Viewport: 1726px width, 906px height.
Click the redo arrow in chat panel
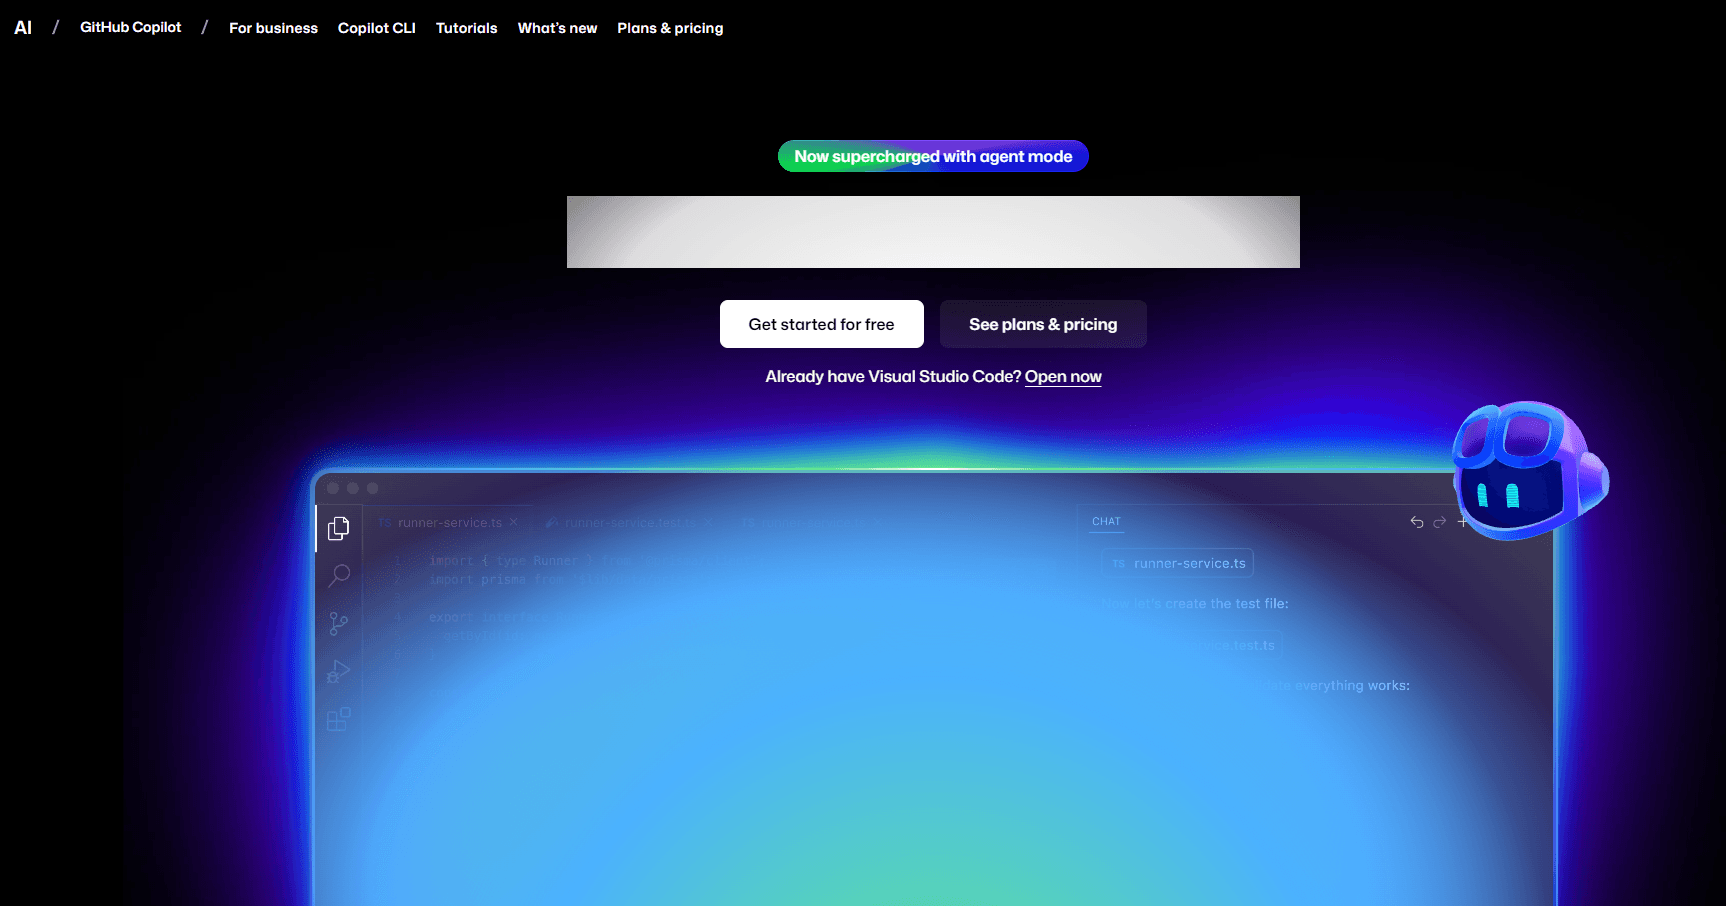click(x=1440, y=522)
